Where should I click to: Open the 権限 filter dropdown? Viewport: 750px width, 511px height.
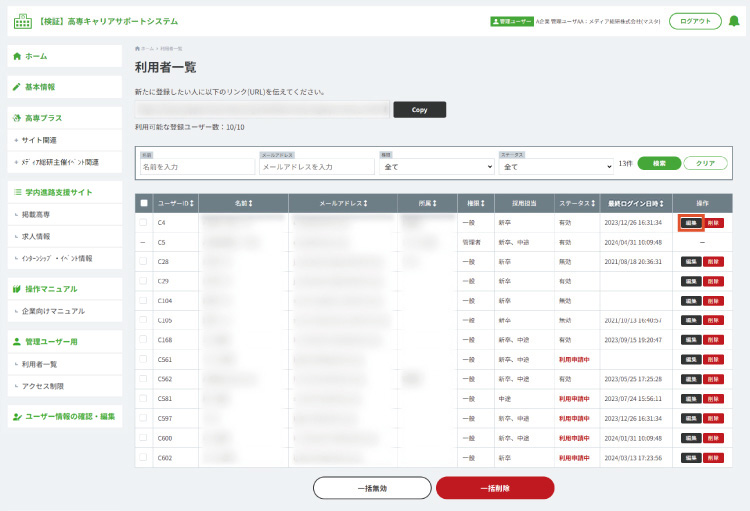point(437,167)
